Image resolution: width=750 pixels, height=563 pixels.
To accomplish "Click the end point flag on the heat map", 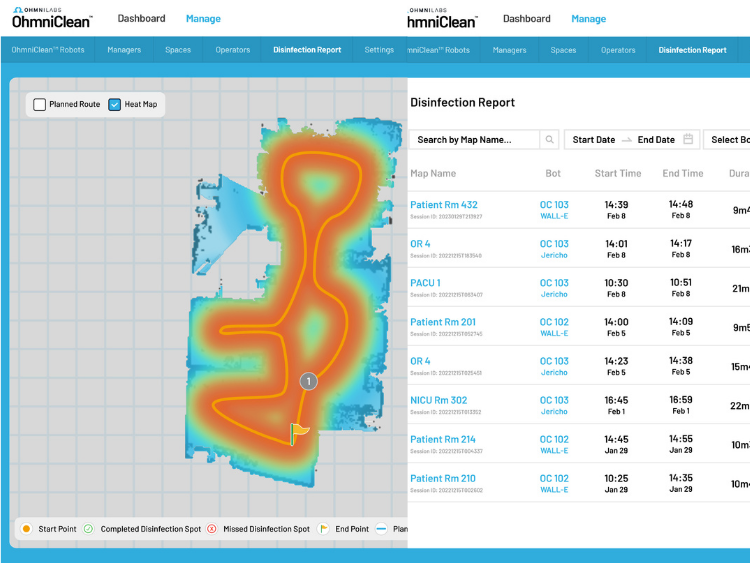I will pos(299,432).
